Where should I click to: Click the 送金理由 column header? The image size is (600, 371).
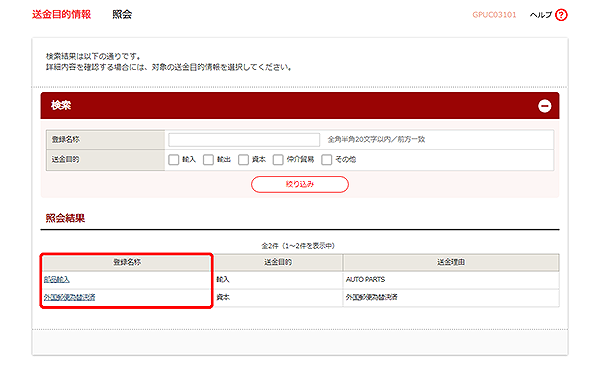(x=451, y=262)
